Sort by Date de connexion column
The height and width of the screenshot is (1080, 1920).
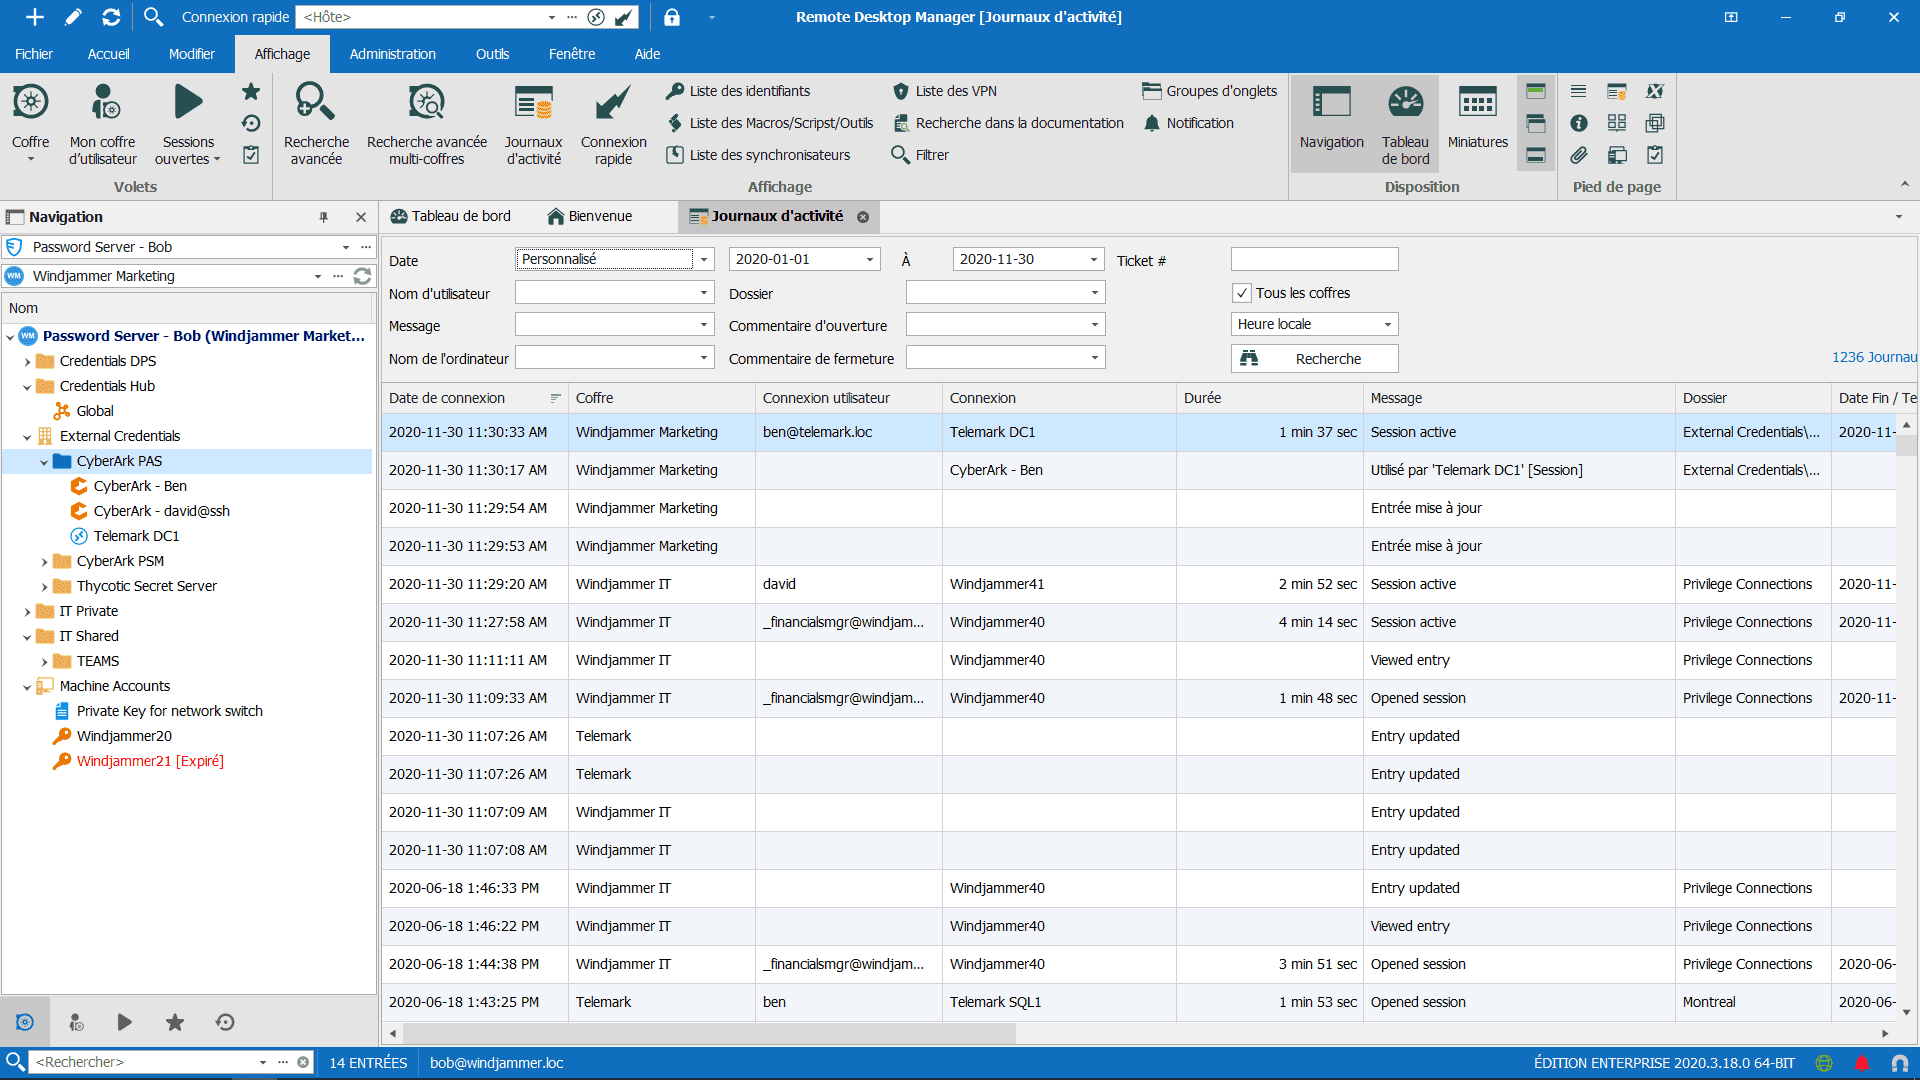point(474,398)
